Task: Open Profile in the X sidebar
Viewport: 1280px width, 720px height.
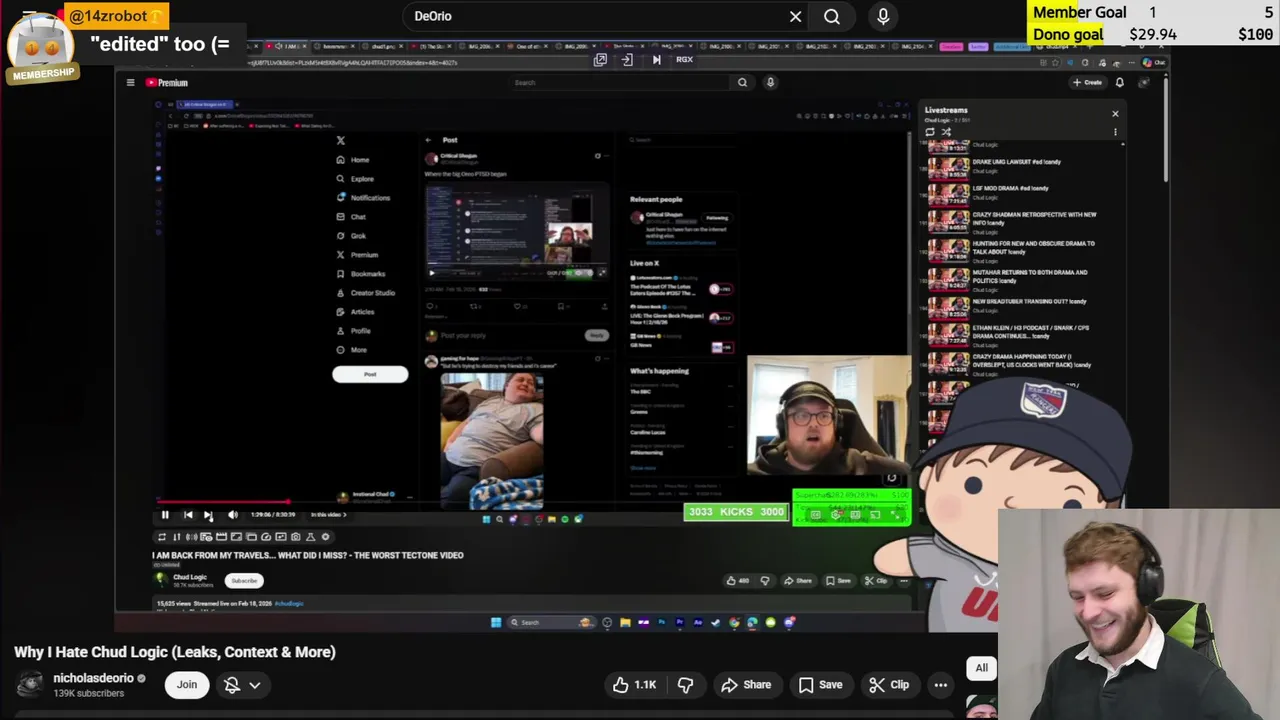Action: pos(353,331)
